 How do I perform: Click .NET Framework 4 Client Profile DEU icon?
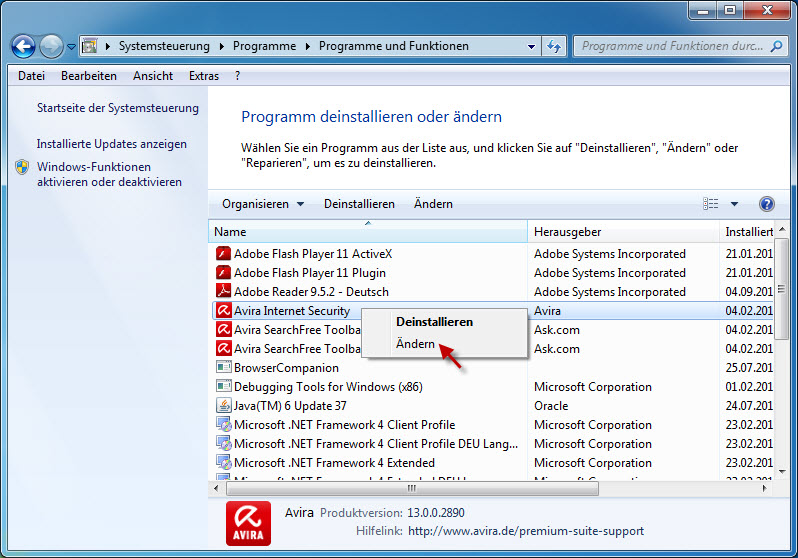223,443
